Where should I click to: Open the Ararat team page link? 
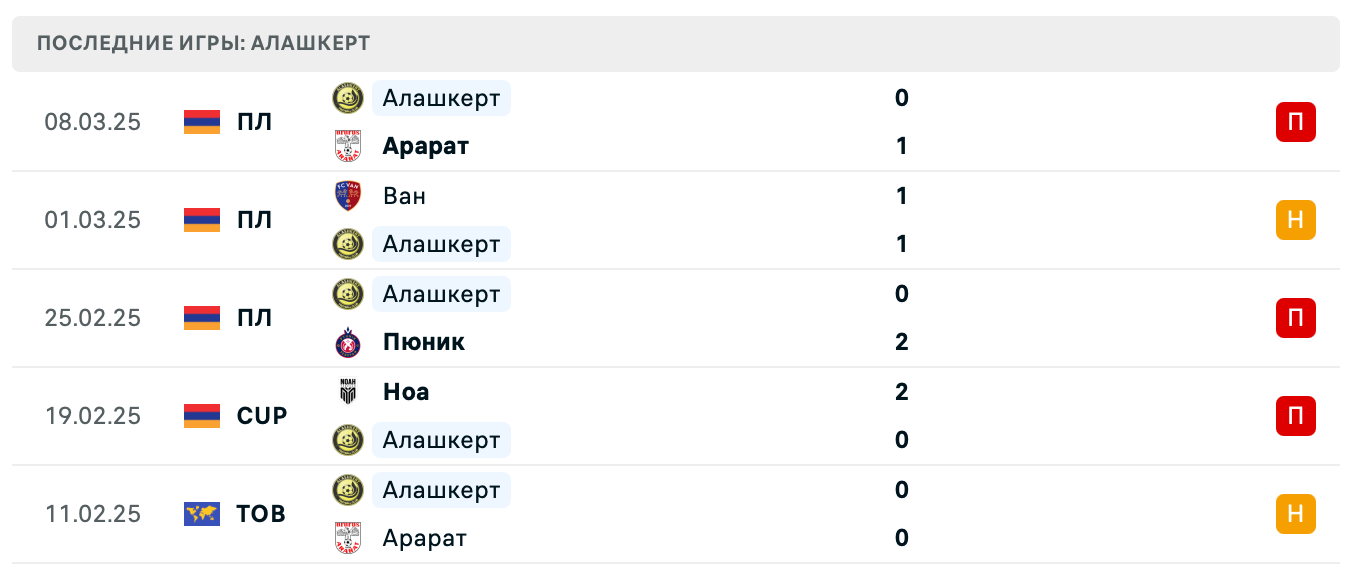coord(424,146)
